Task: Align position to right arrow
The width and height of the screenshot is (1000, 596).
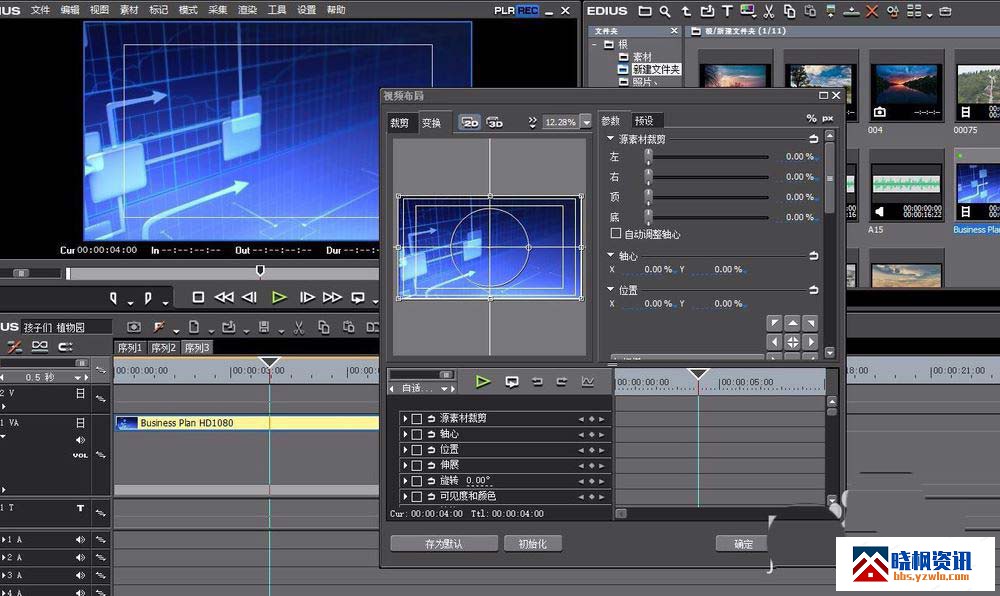Action: pos(811,342)
